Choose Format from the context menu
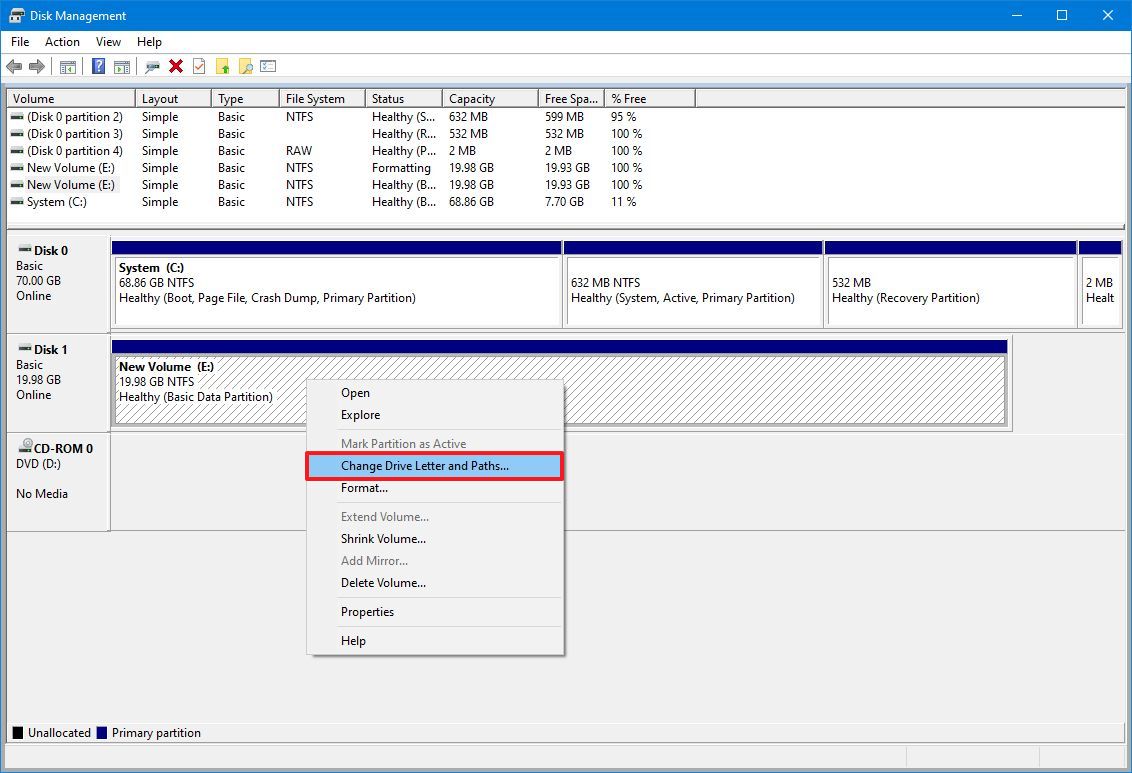 coord(364,488)
